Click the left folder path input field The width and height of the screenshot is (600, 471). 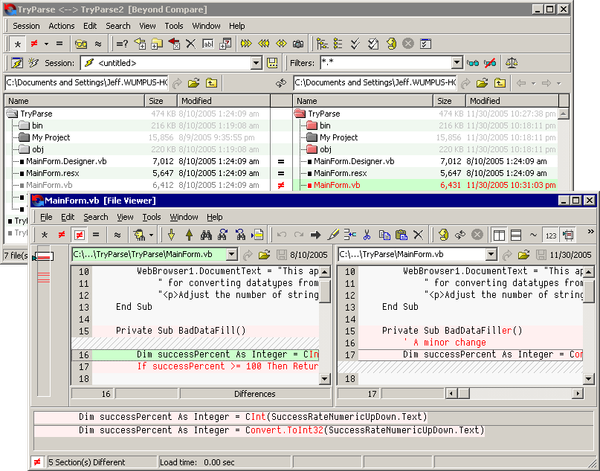86,83
